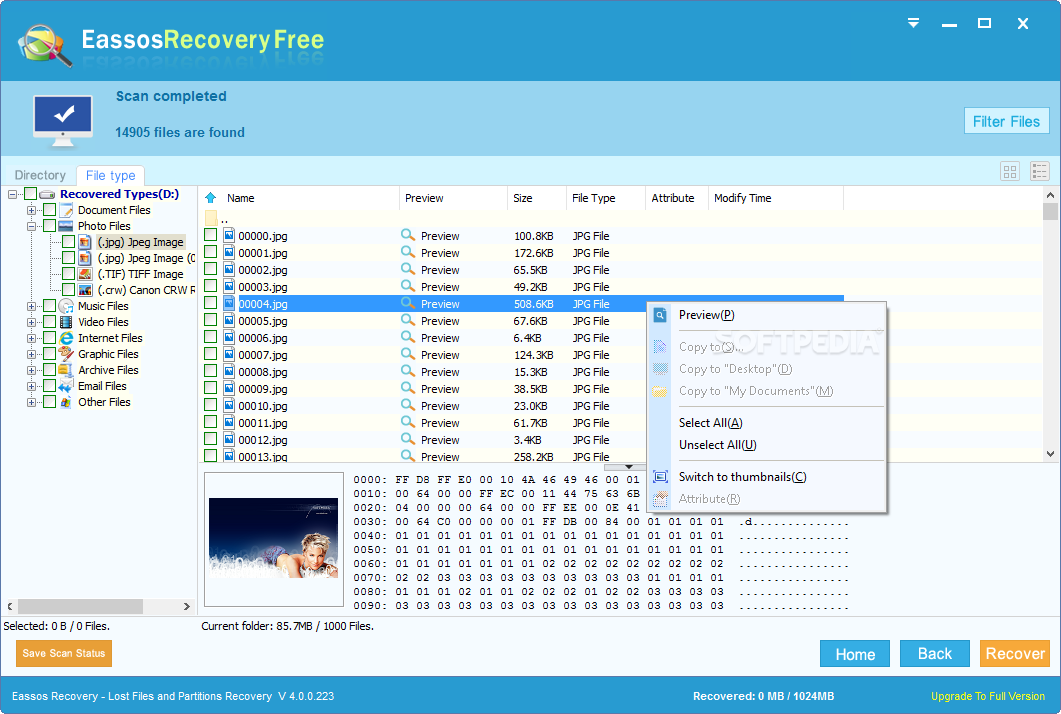Click the Archive Files icon

pos(66,370)
